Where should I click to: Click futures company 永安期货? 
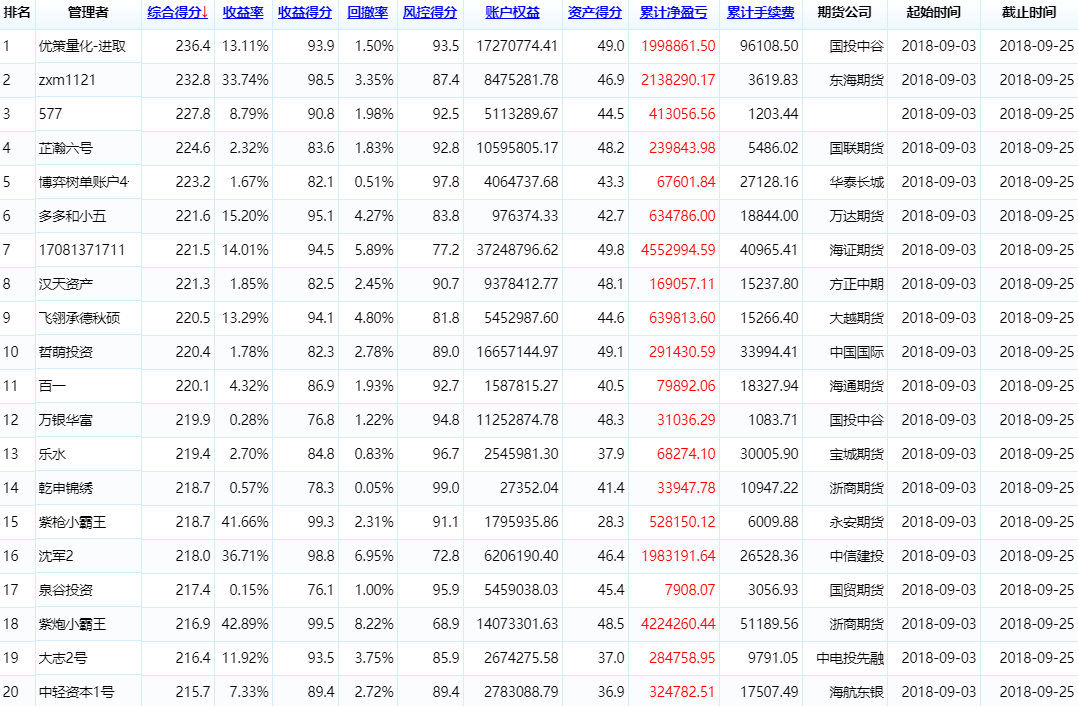tap(856, 522)
